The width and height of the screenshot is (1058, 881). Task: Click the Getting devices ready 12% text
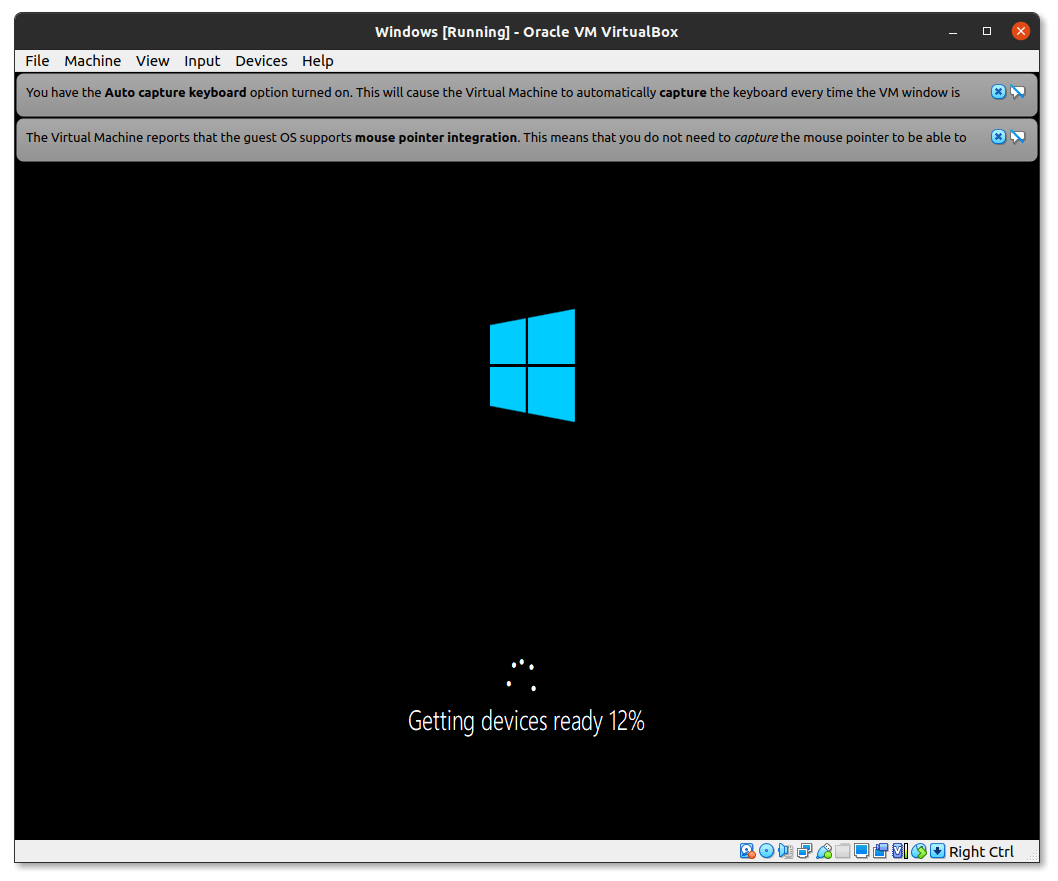(526, 721)
